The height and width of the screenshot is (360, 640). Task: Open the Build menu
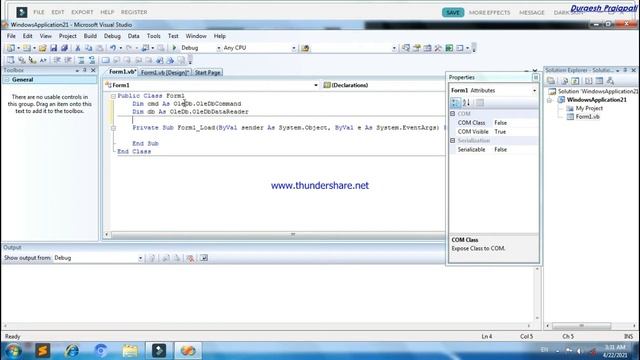[90, 36]
